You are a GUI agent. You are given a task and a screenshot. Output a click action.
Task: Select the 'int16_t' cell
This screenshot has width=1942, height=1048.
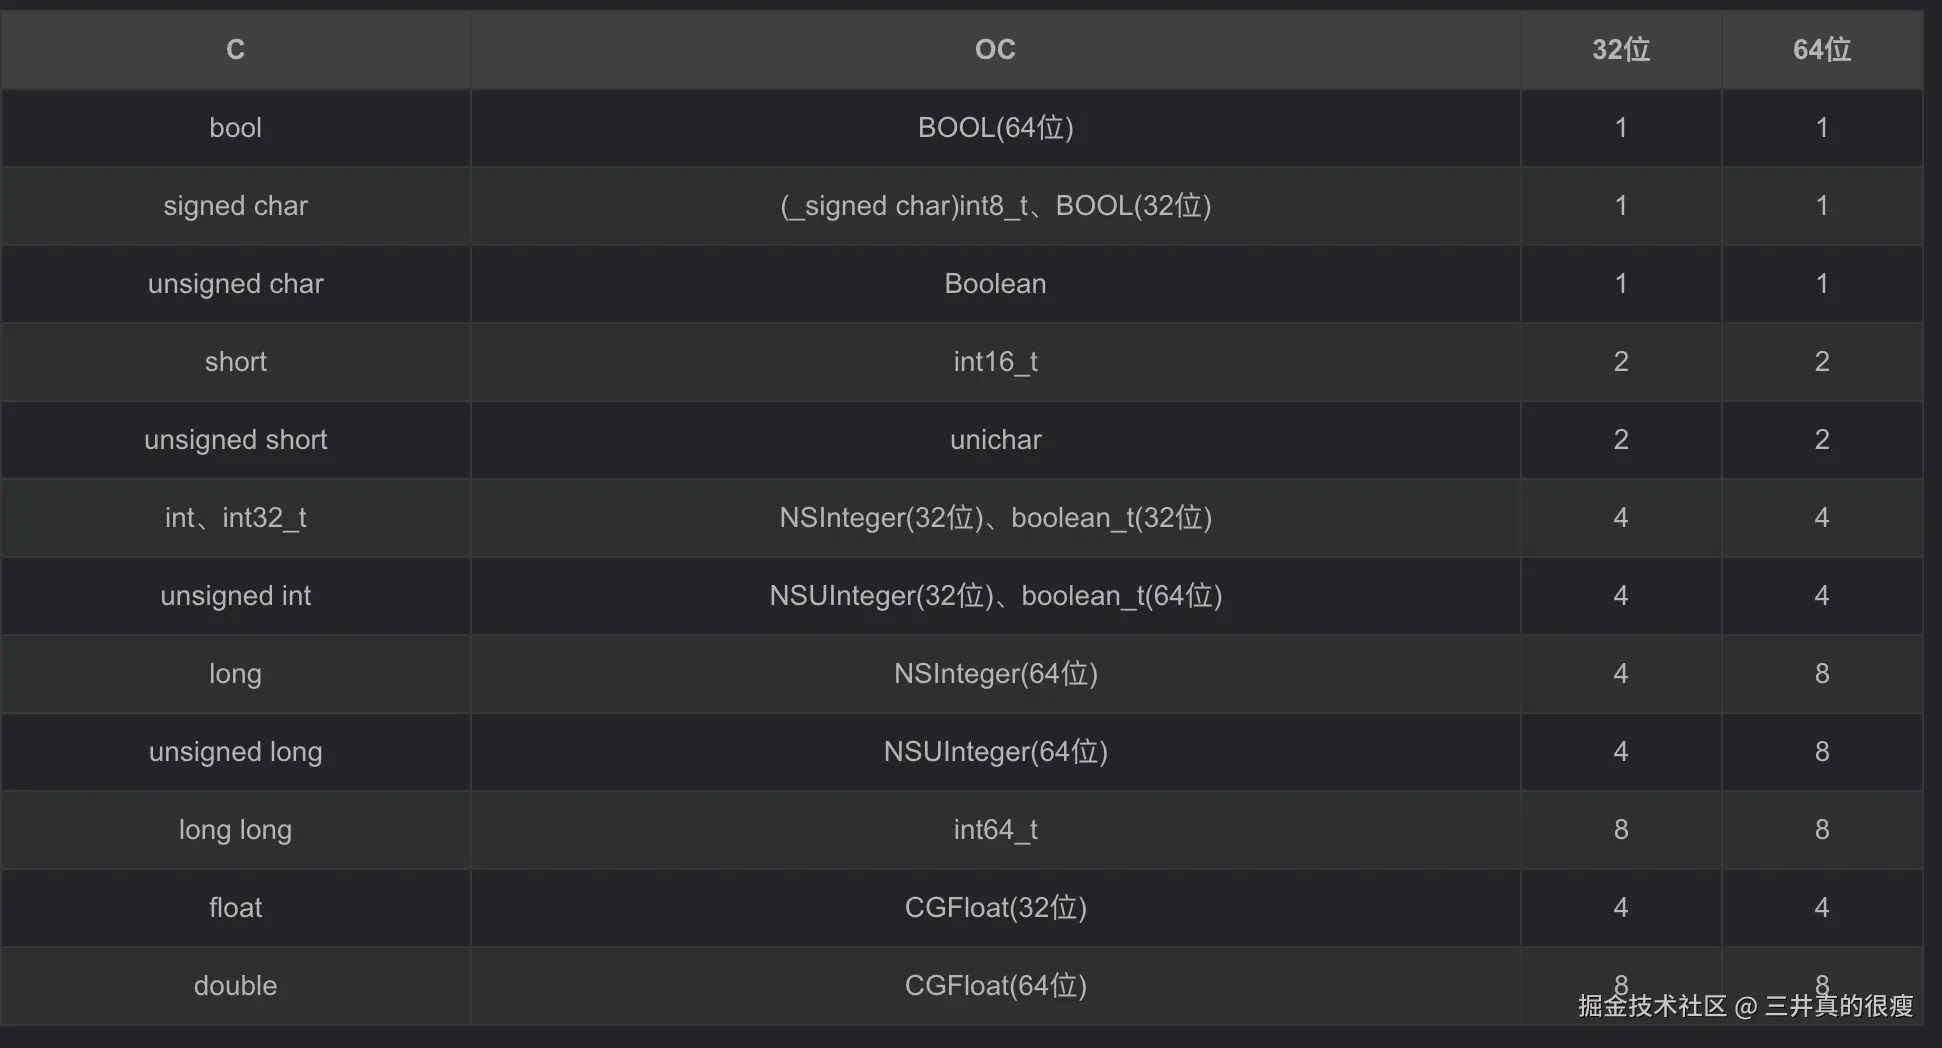pos(995,362)
